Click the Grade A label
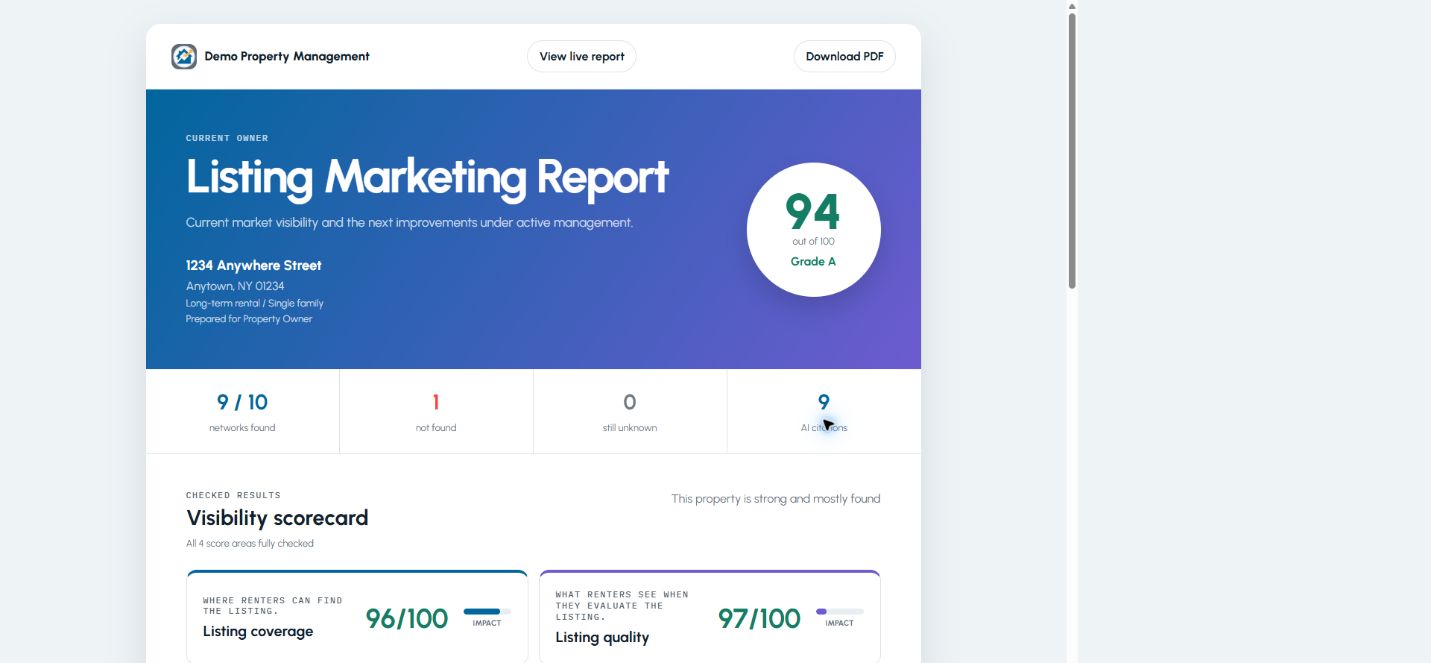1431x663 pixels. [x=813, y=262]
